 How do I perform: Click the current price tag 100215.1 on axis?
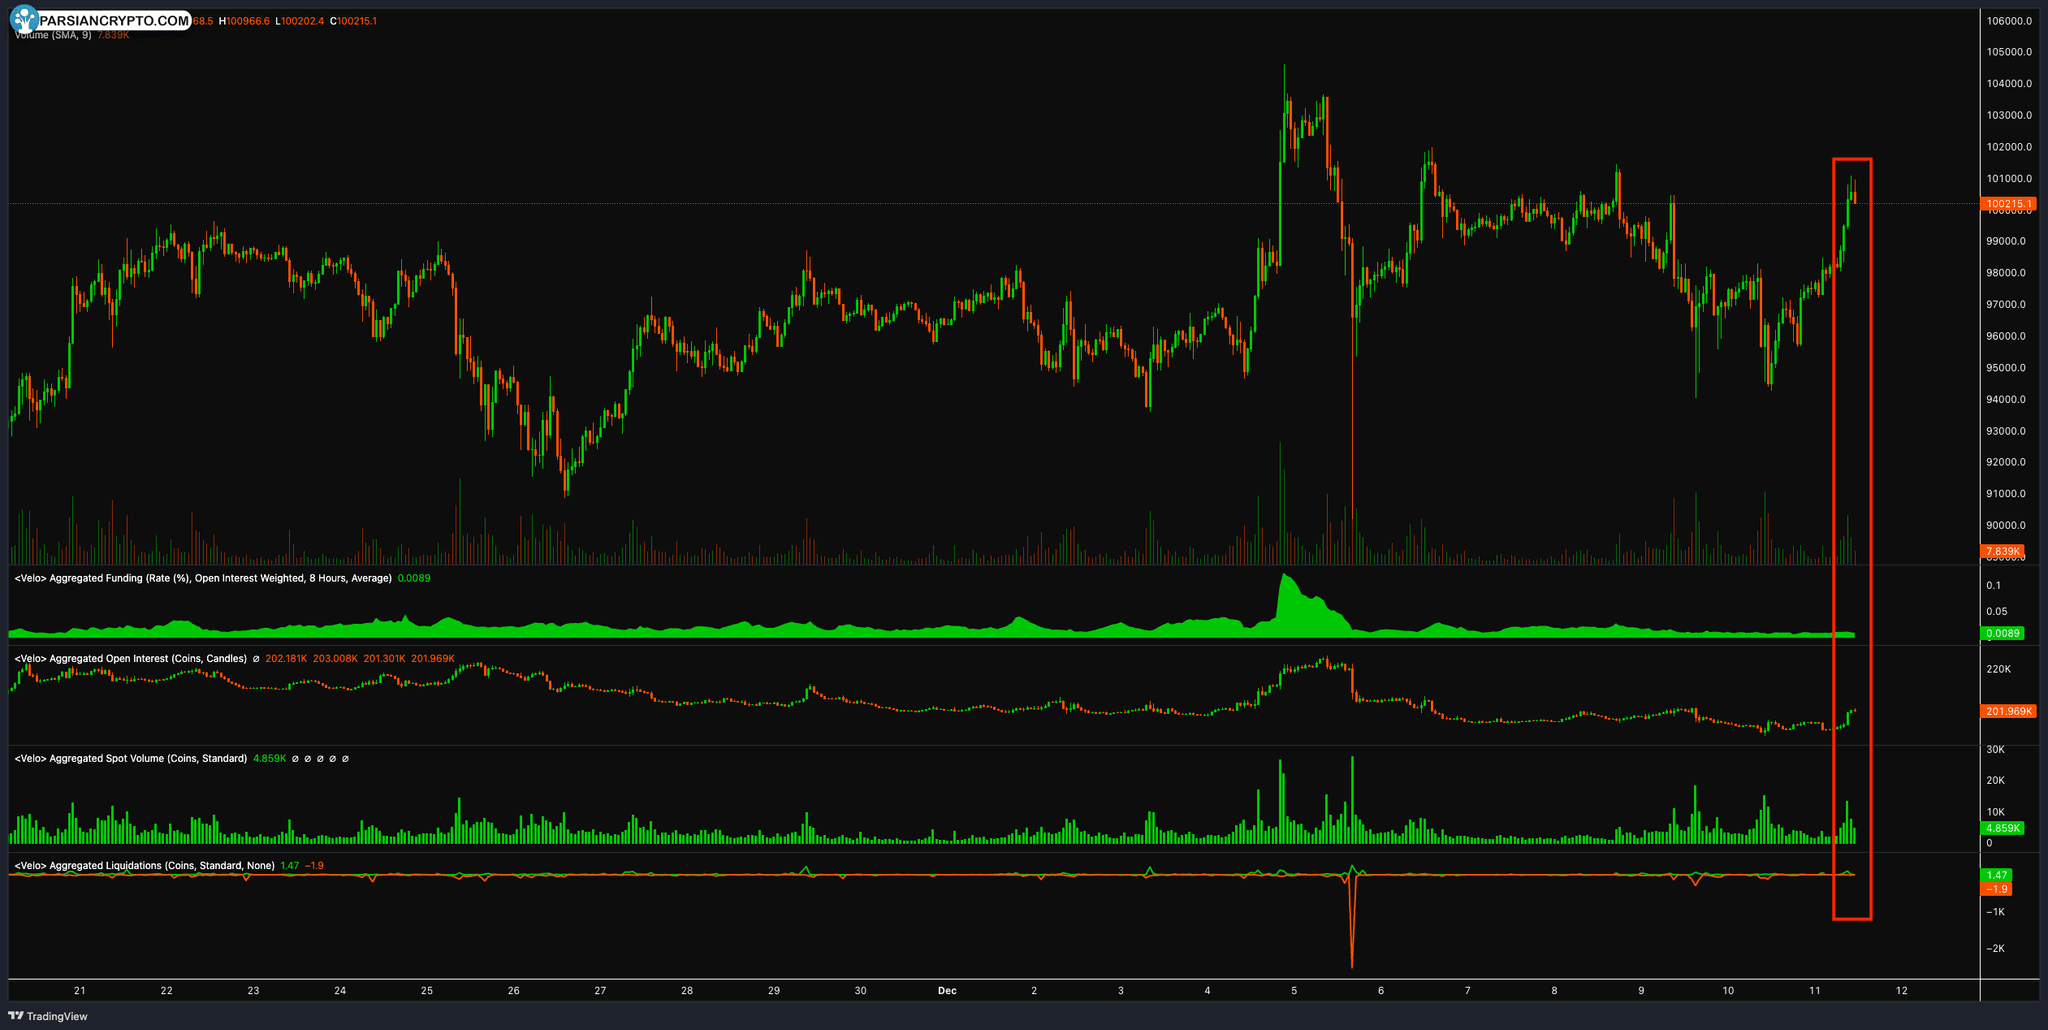(2008, 204)
